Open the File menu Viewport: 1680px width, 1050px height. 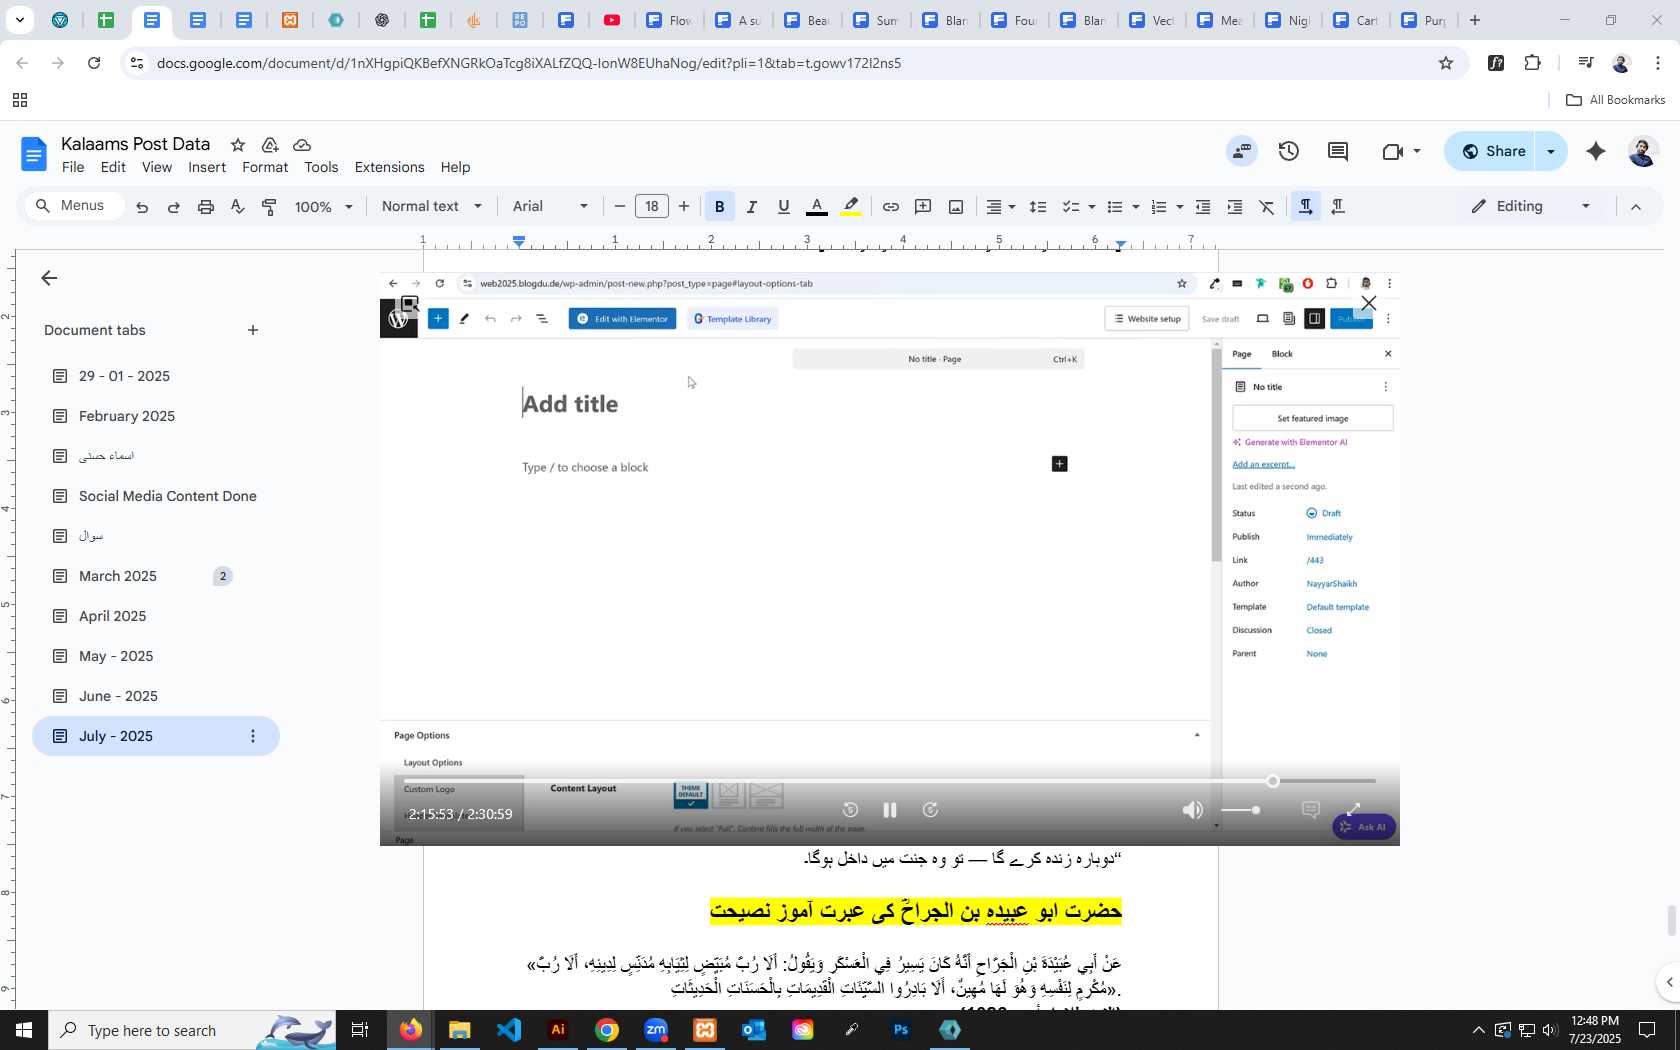coord(73,167)
